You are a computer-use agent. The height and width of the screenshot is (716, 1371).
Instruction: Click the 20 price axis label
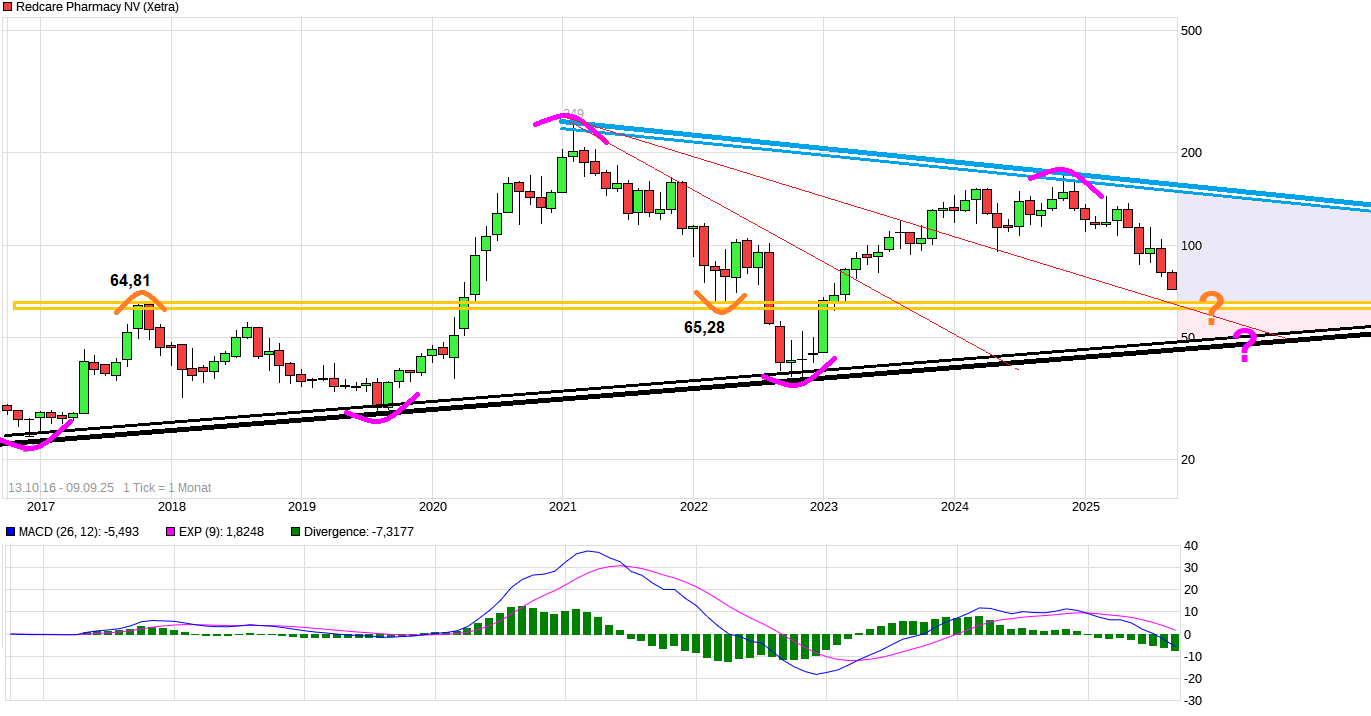1188,460
